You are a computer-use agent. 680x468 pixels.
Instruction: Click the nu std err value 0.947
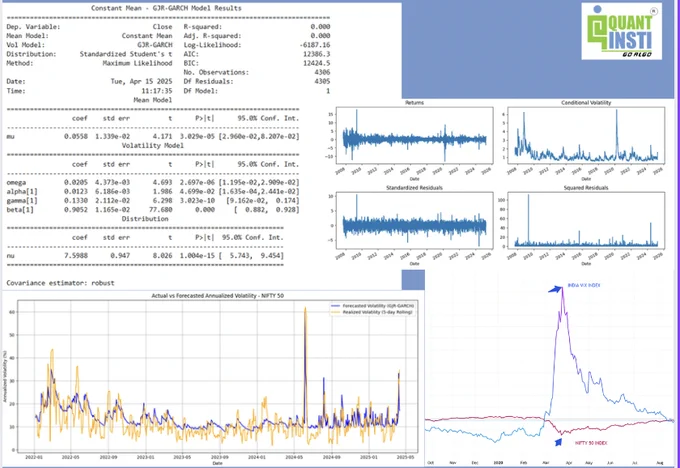120,255
